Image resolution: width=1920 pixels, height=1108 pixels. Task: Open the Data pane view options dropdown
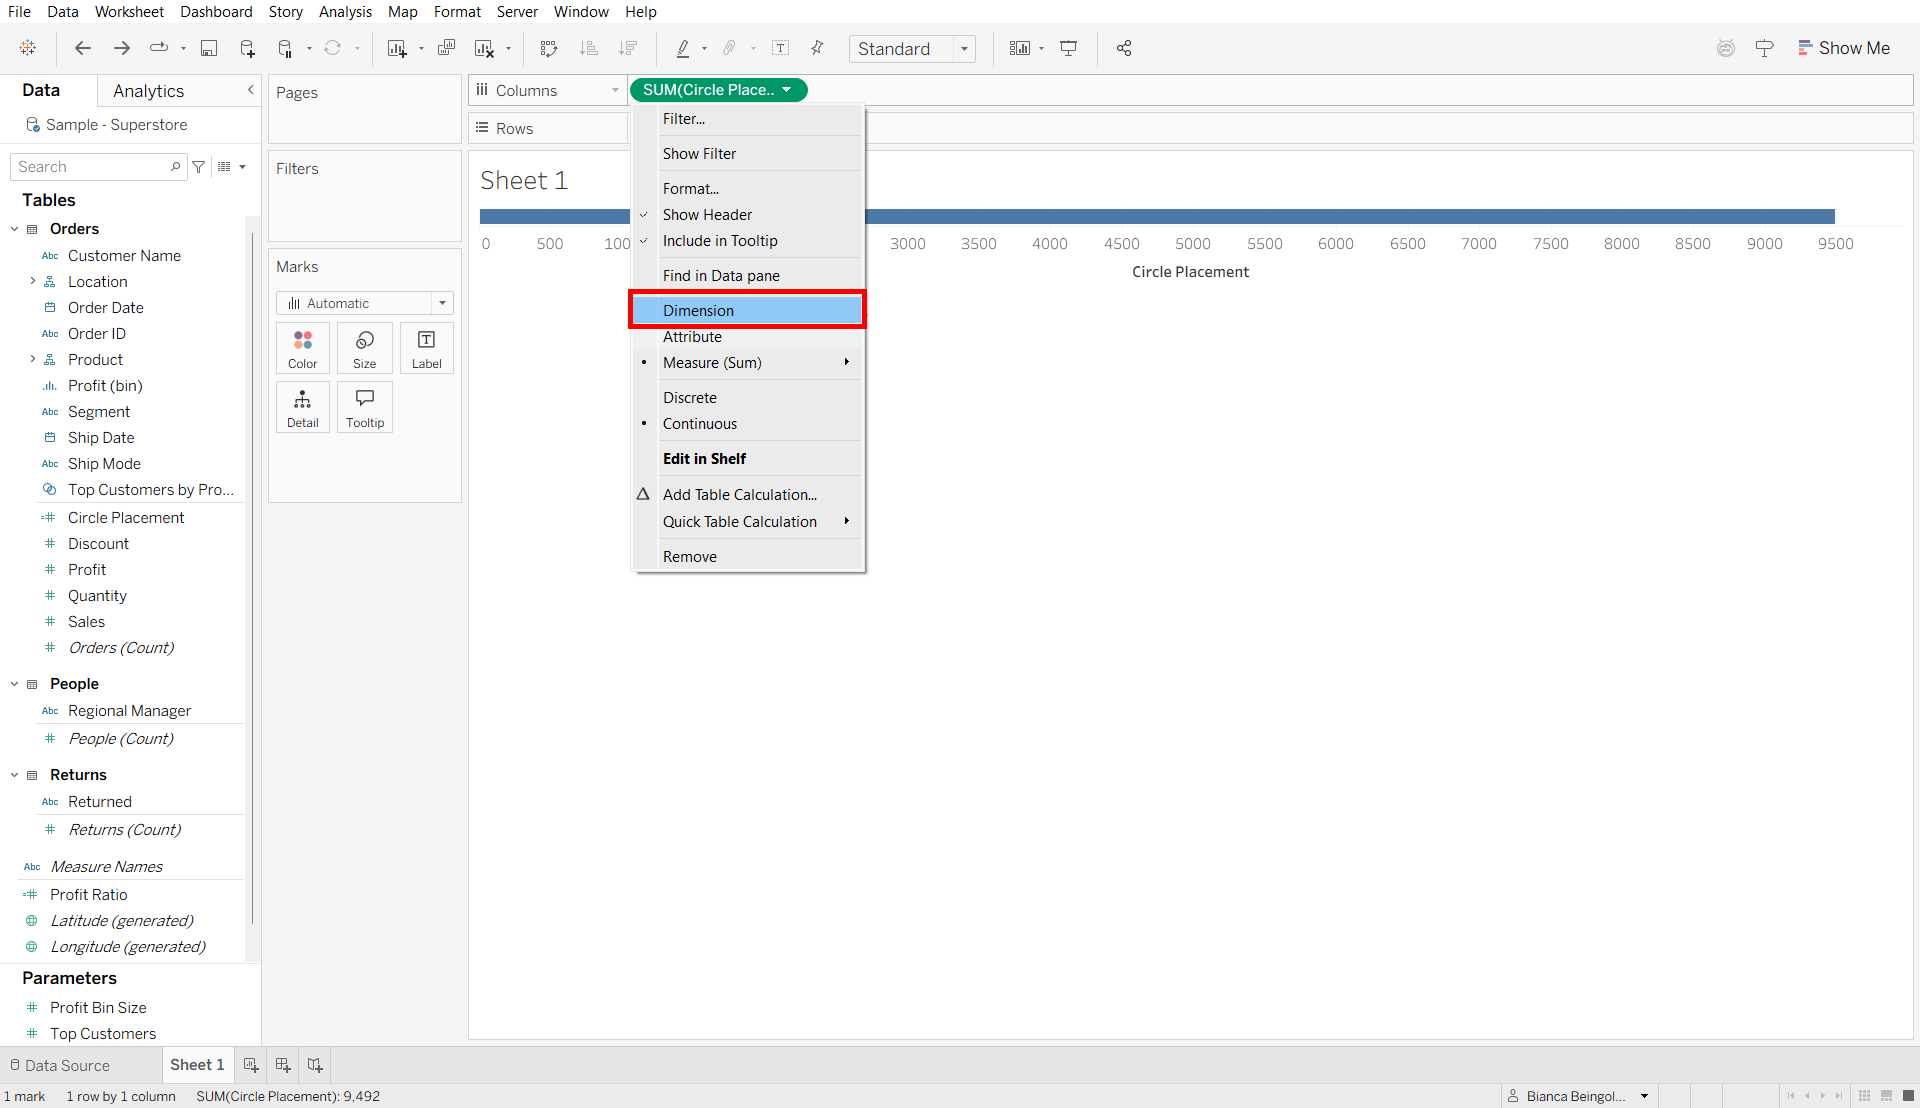(x=231, y=167)
